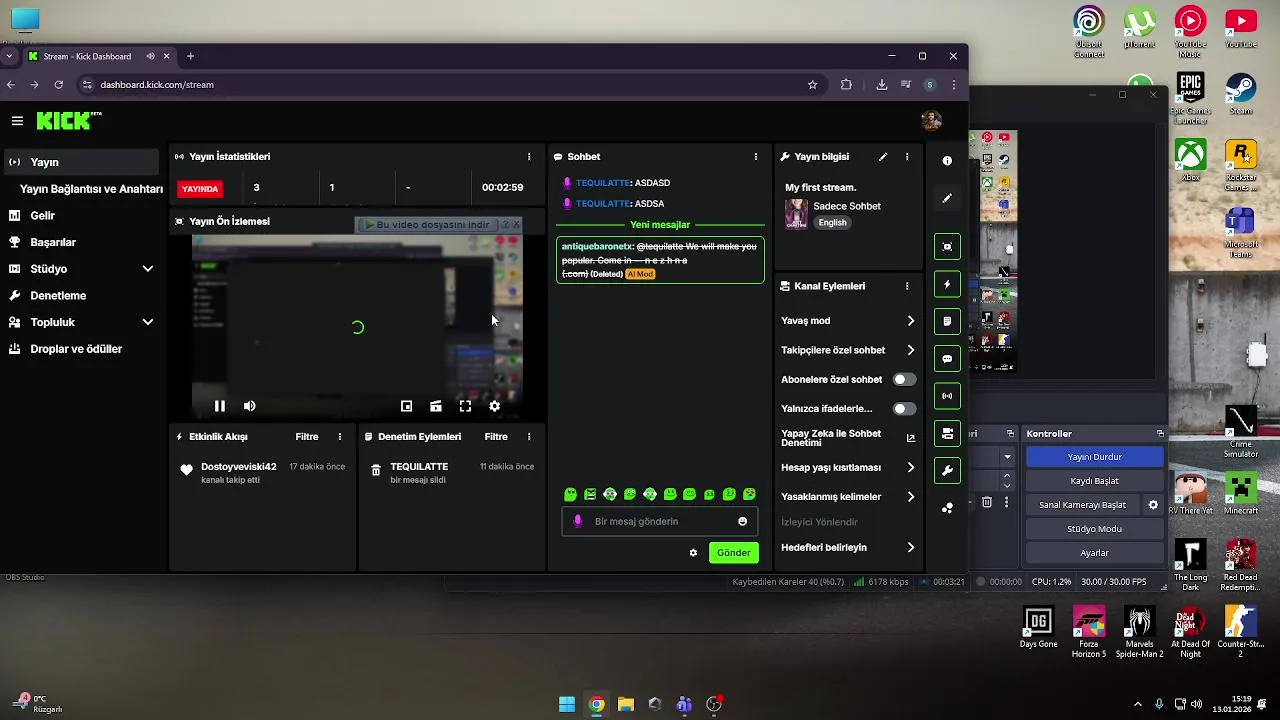Open stream preview settings gear

point(494,406)
